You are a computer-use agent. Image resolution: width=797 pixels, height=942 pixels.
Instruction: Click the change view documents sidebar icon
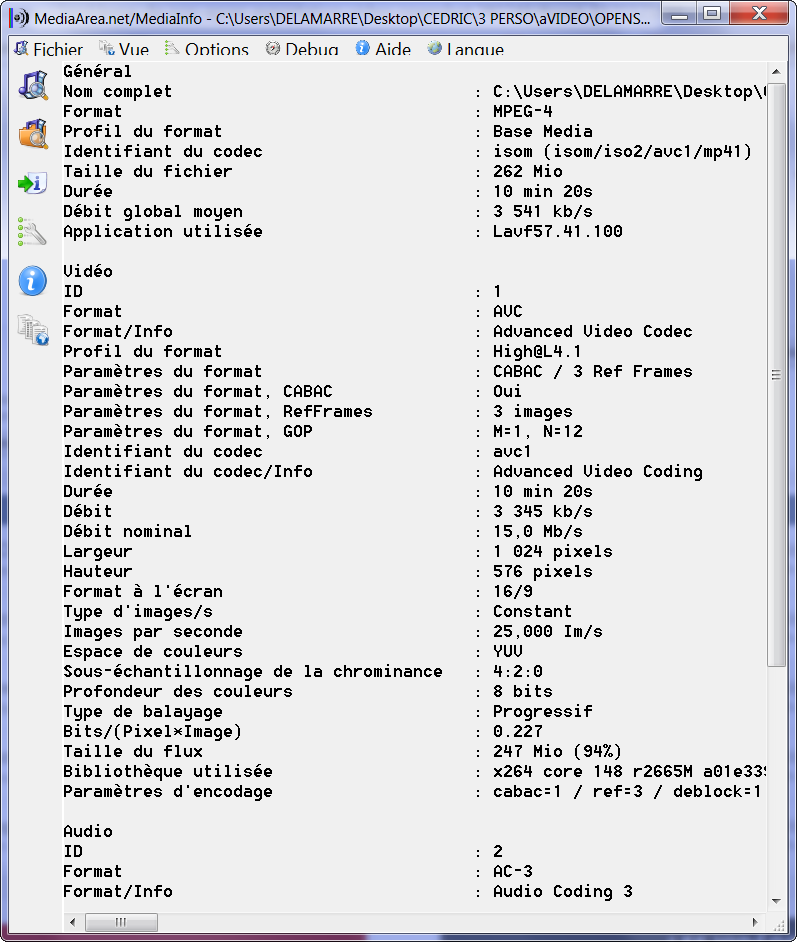[33, 330]
